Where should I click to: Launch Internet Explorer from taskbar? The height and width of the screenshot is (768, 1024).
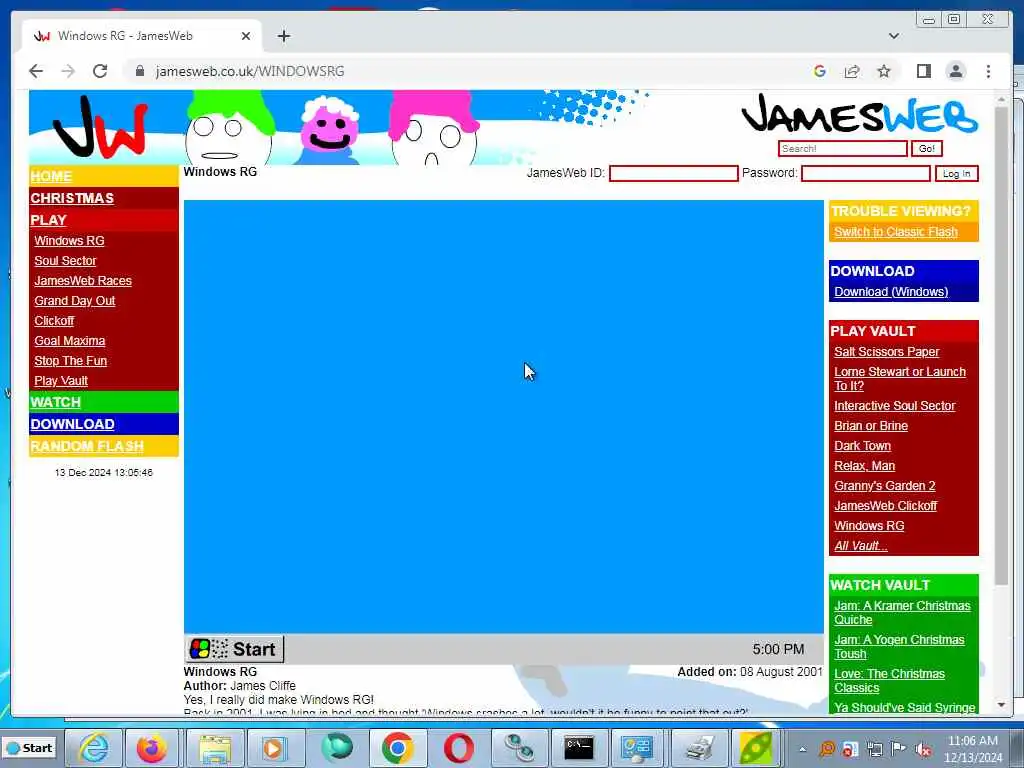point(93,748)
